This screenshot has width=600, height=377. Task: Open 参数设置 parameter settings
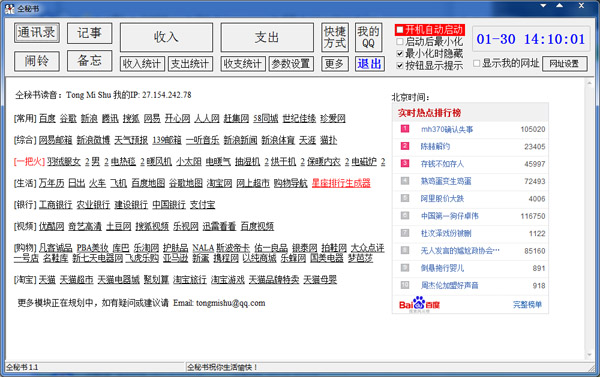pyautogui.click(x=291, y=64)
